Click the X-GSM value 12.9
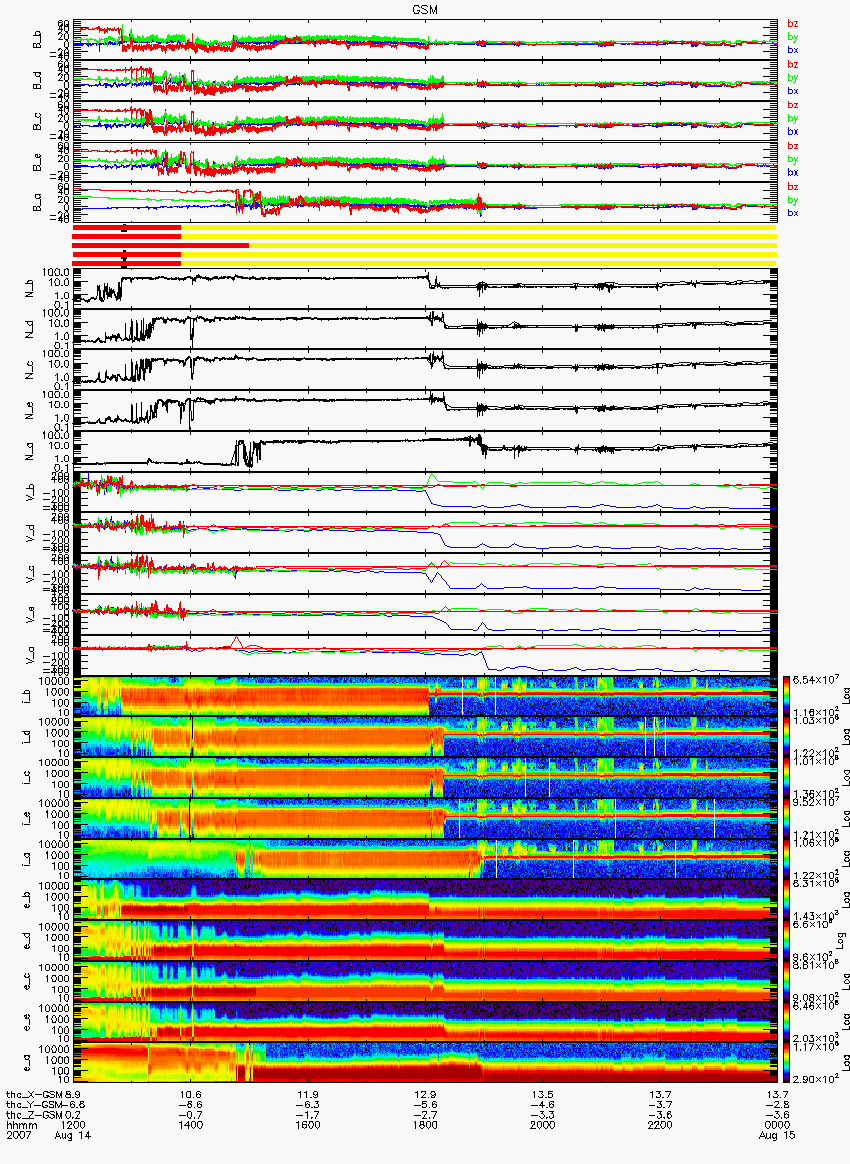Screen dimensions: 850x1164 point(425,1095)
